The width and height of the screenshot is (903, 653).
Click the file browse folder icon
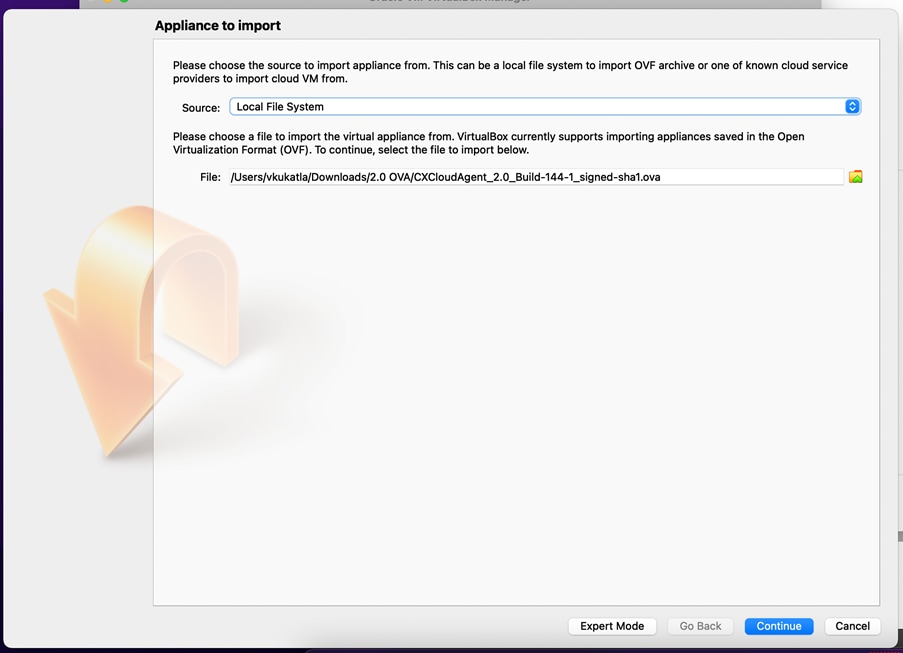point(855,177)
